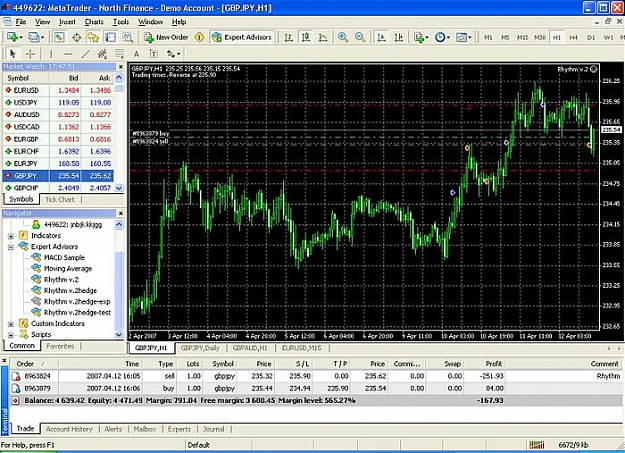Switch chart to candlesticks icon

[x=306, y=37]
